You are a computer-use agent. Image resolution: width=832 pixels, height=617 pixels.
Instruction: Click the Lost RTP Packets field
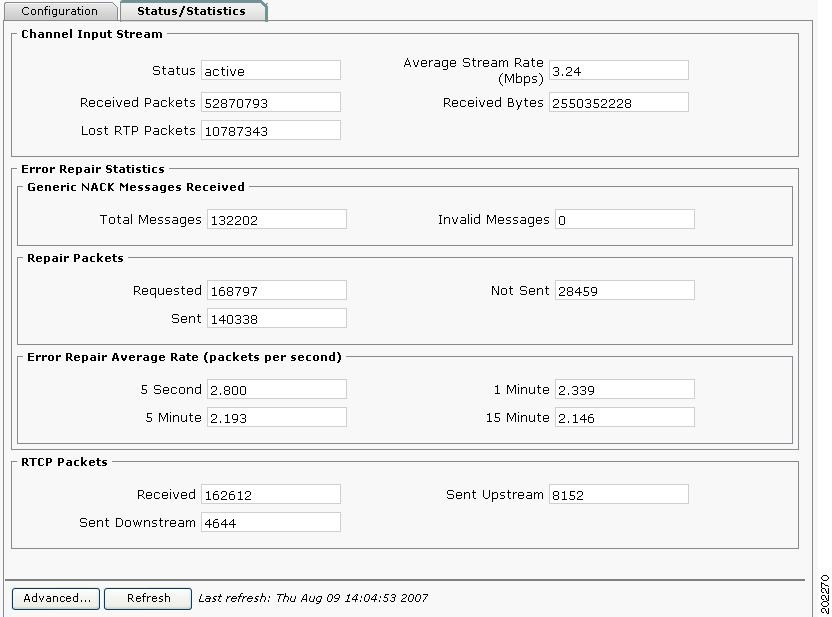271,131
